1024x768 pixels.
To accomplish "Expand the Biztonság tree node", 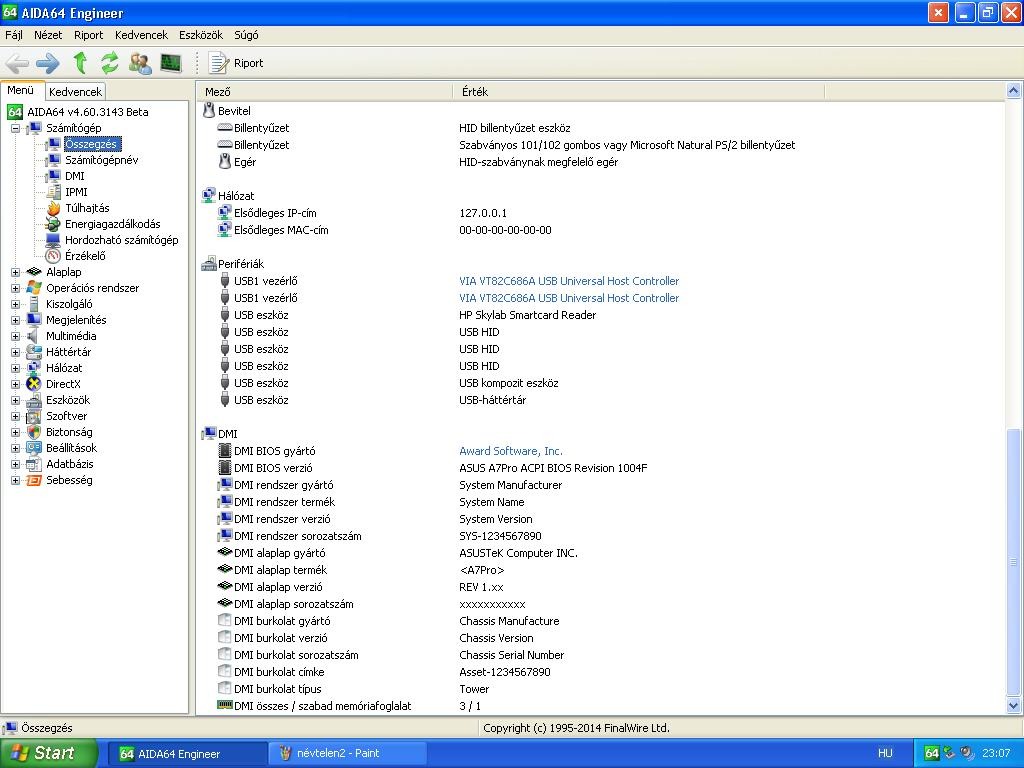I will pos(15,432).
